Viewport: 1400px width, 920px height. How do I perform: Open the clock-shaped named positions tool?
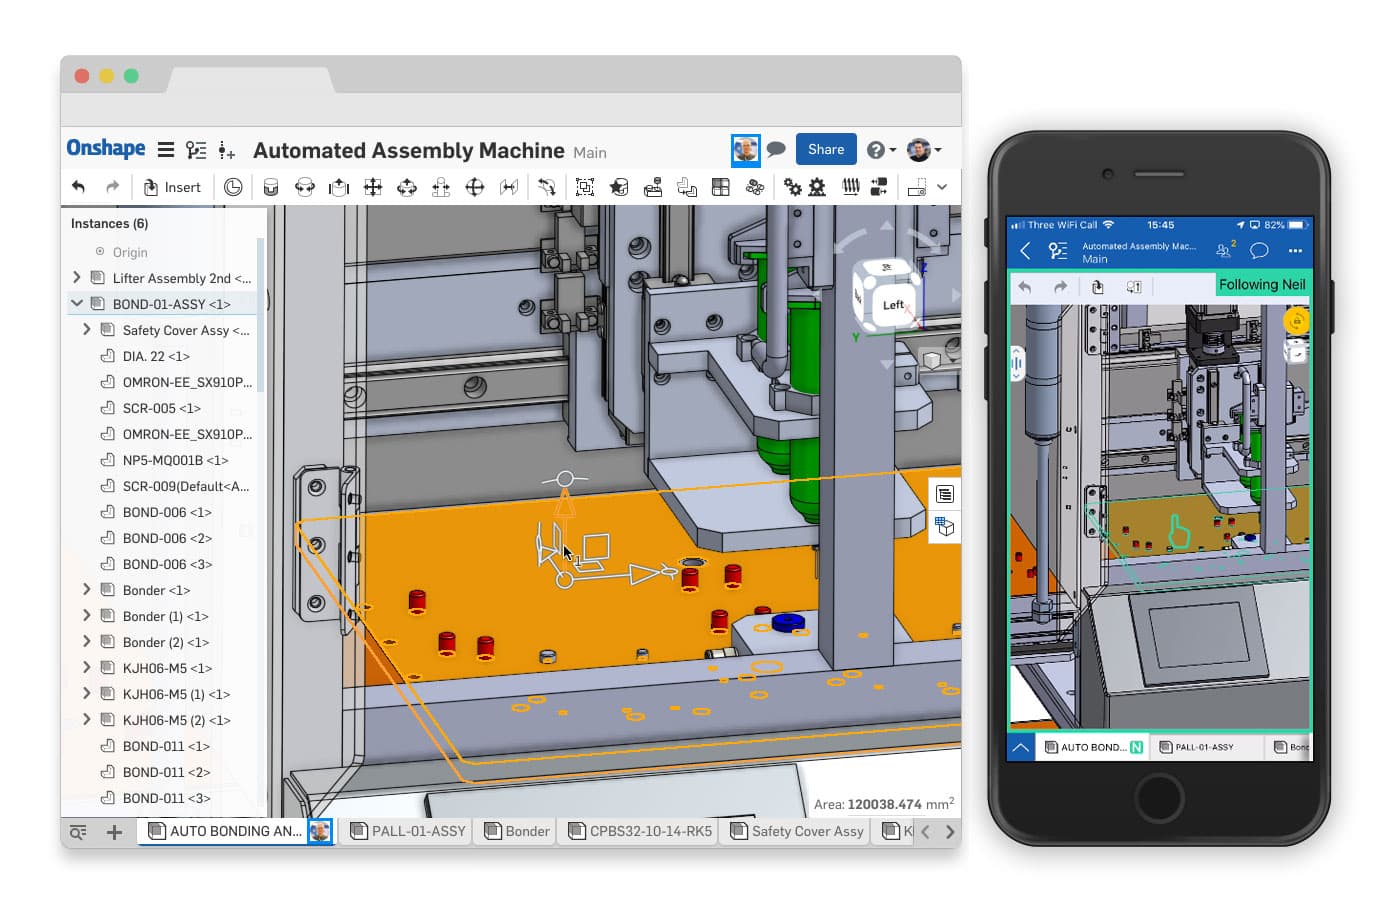[233, 187]
